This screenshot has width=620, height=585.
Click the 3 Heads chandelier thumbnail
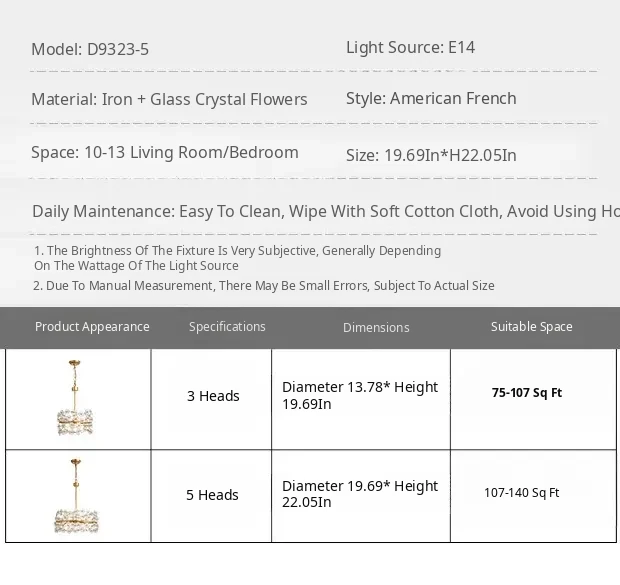point(76,398)
